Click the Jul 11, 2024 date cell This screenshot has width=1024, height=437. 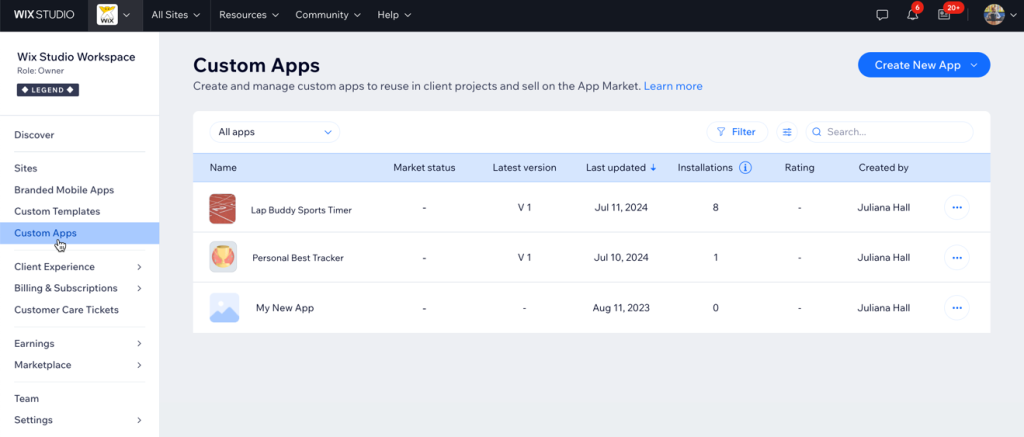[622, 208]
